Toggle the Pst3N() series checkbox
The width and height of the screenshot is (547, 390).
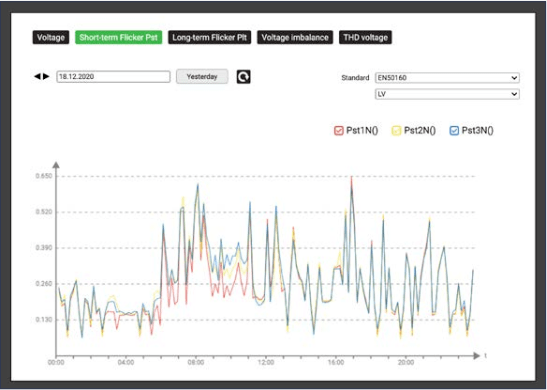coord(454,131)
